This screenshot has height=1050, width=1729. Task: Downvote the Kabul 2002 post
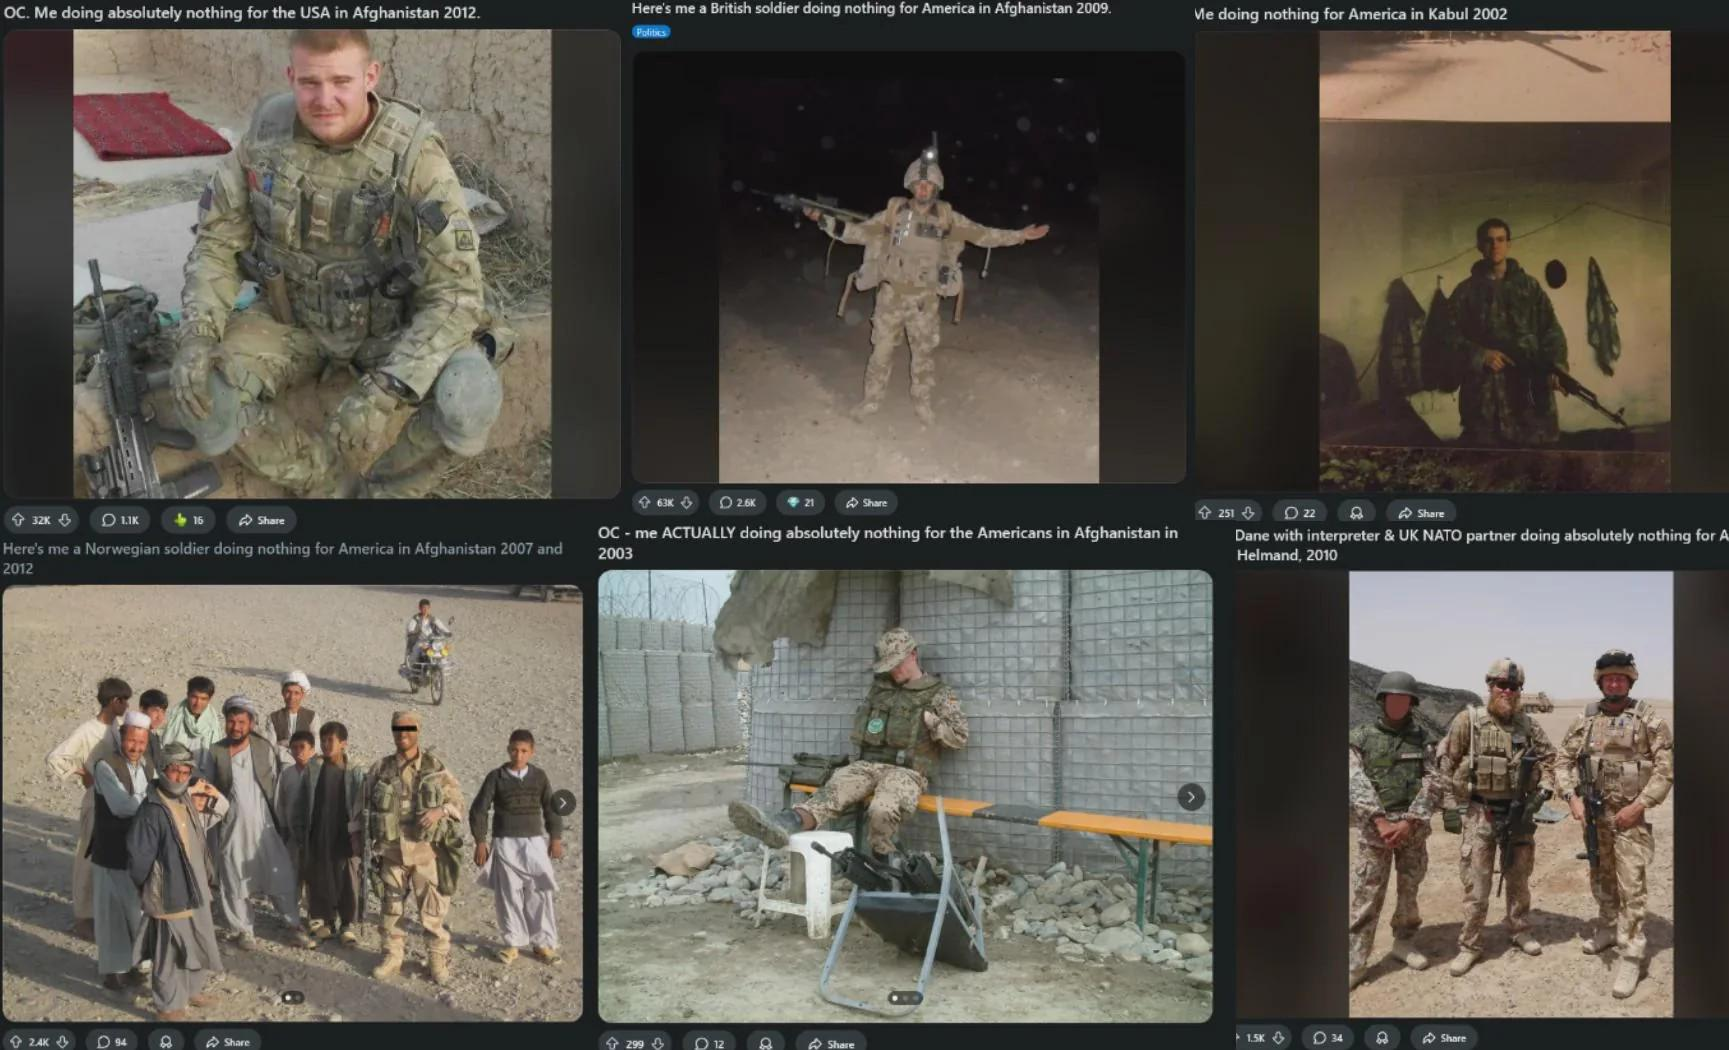pos(1248,513)
